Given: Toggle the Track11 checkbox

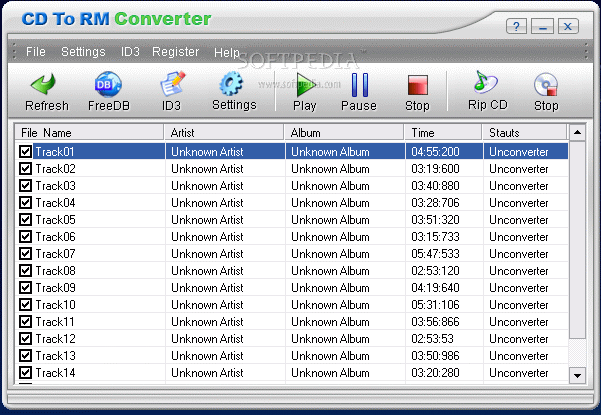Looking at the screenshot, I should pyautogui.click(x=25, y=322).
